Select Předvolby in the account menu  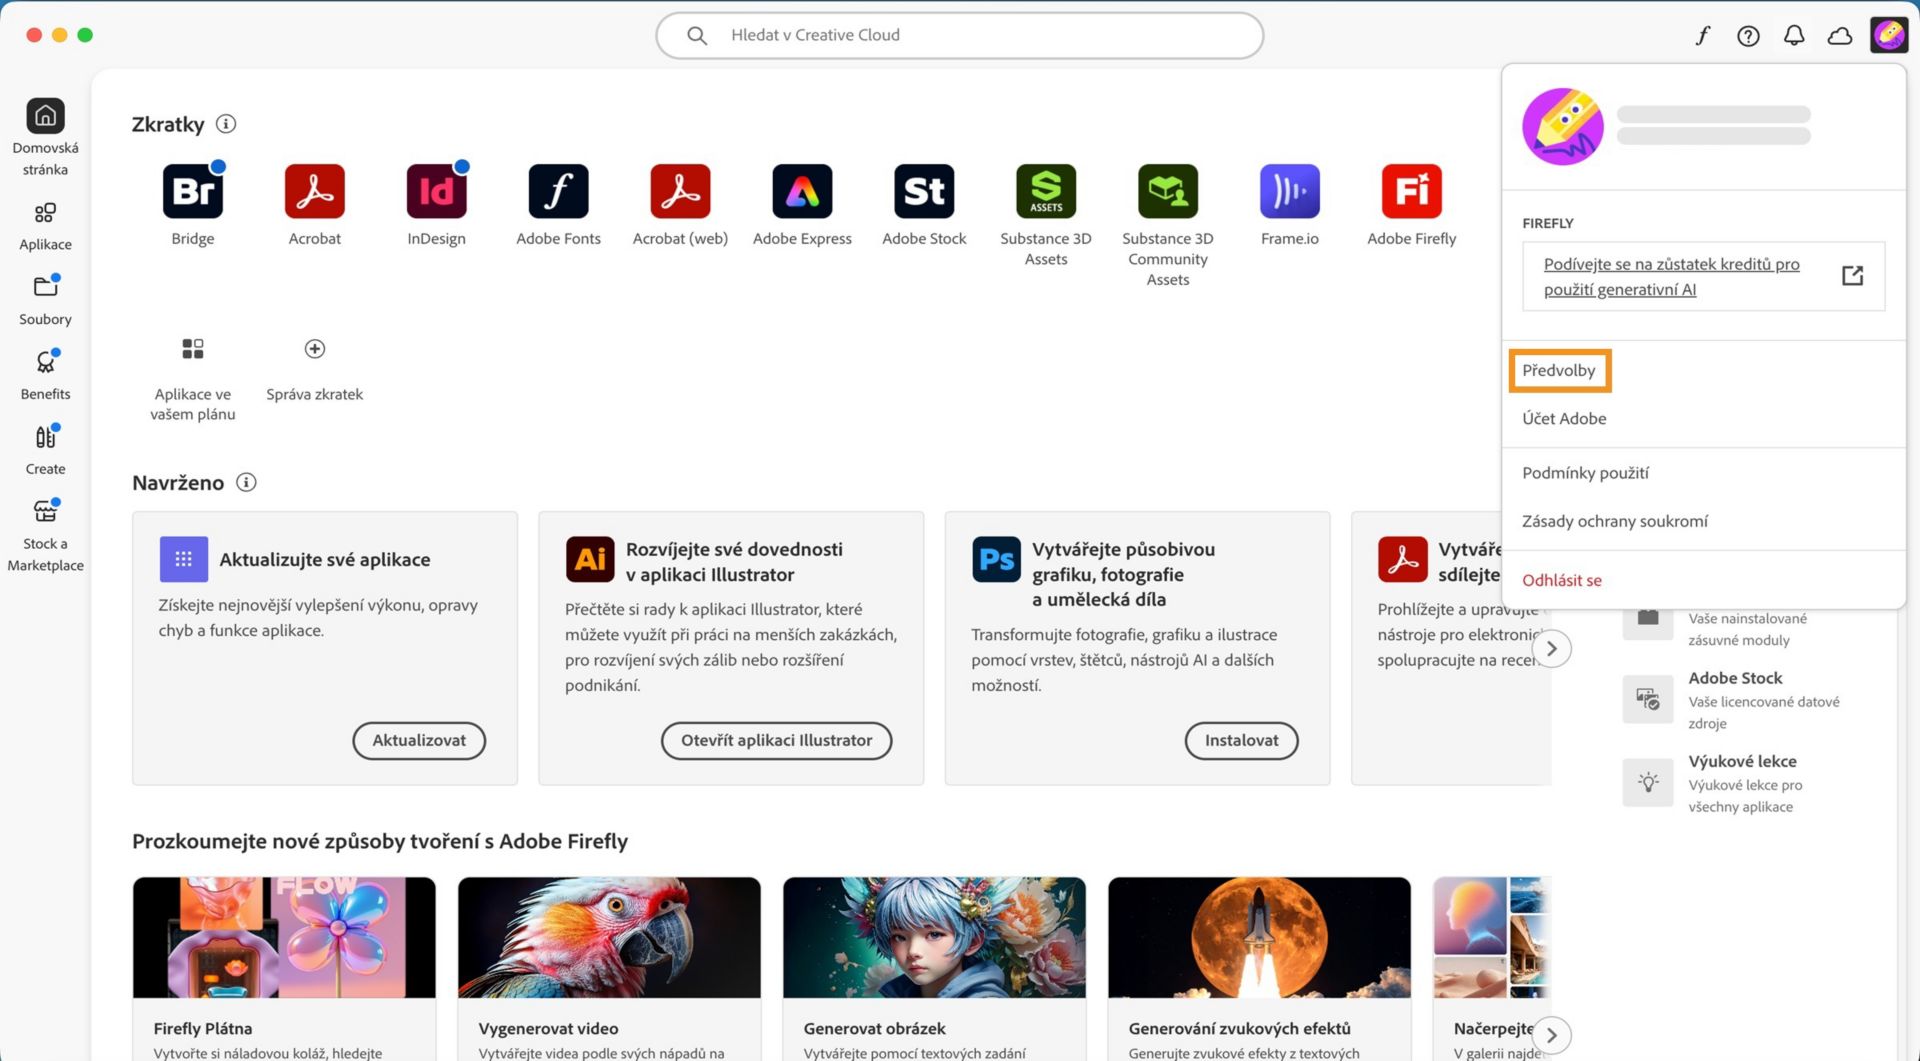coord(1558,370)
